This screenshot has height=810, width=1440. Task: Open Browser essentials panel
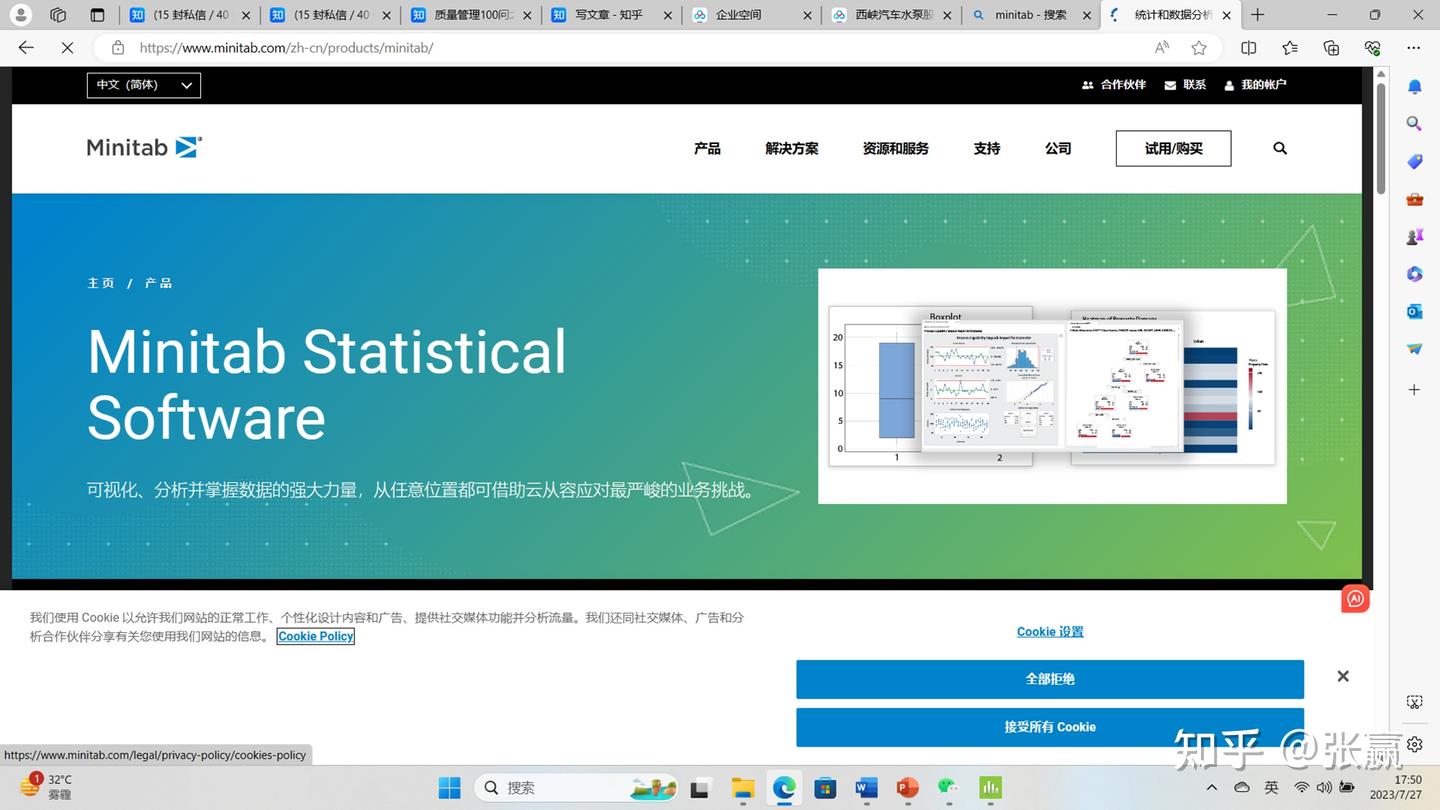[x=1372, y=47]
